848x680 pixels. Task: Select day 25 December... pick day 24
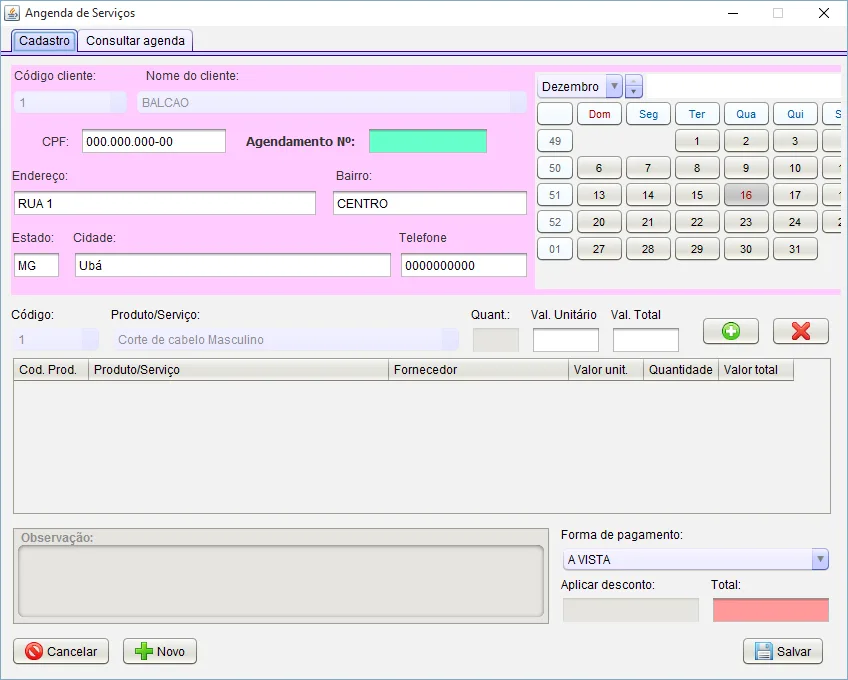coord(795,222)
